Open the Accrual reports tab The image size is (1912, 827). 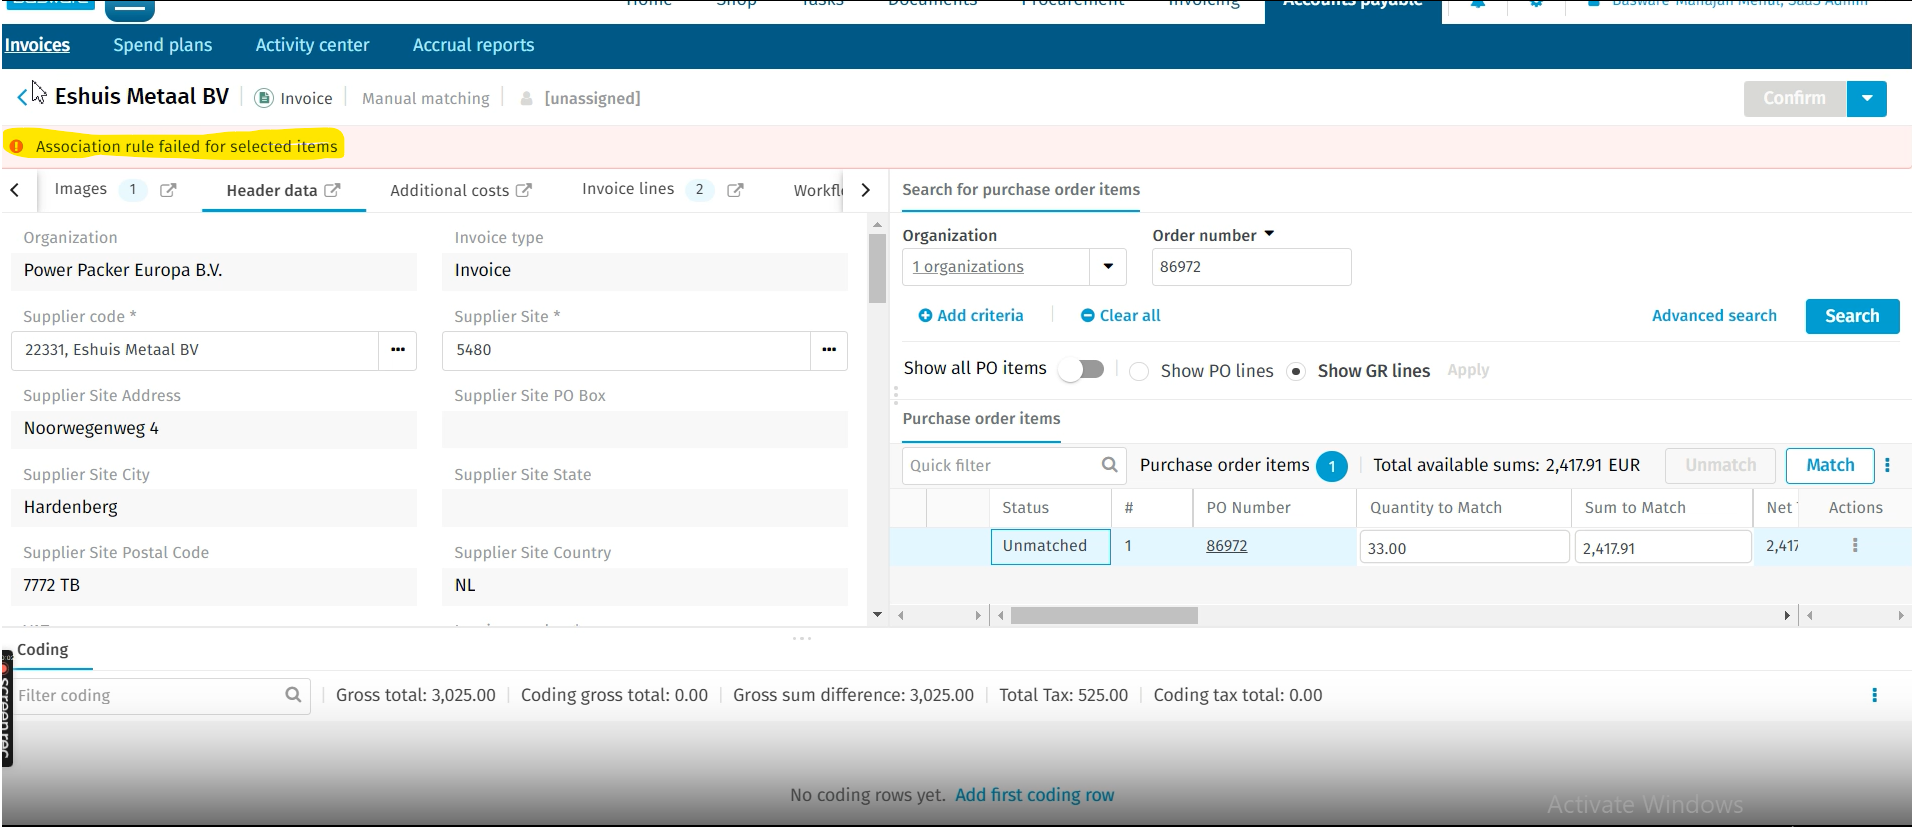473,45
